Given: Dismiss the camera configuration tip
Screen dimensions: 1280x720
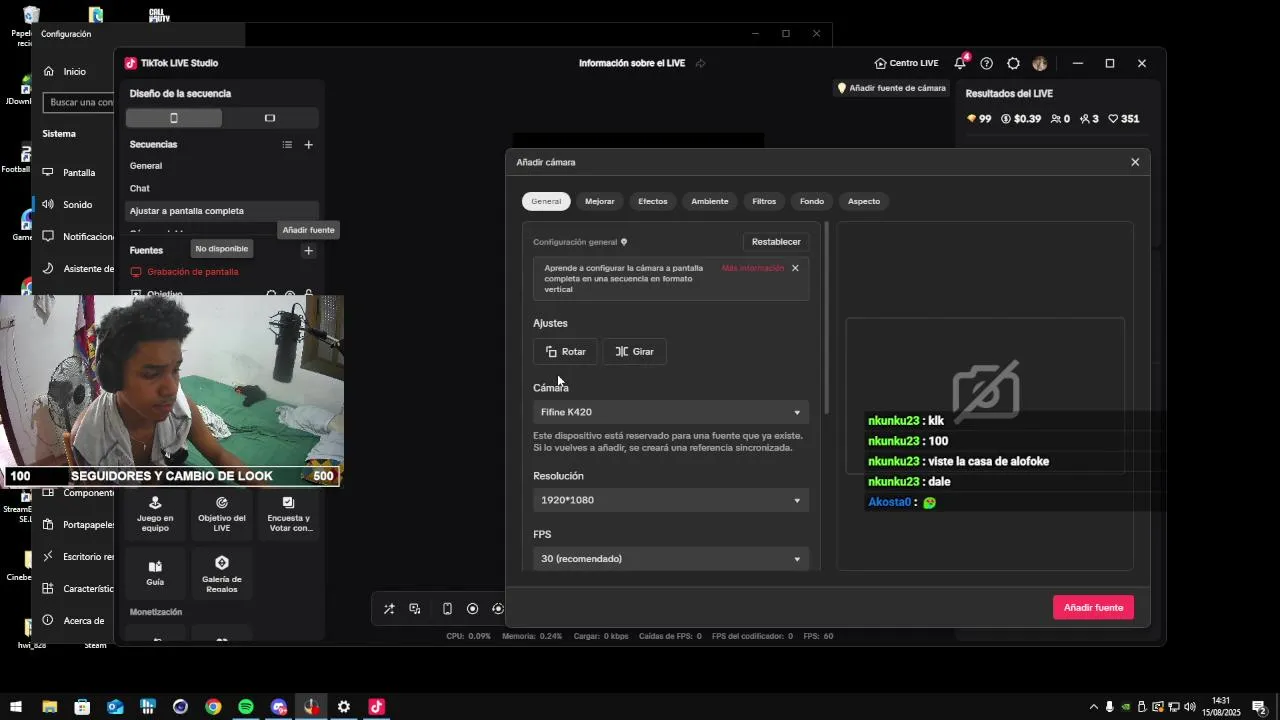Looking at the screenshot, I should [796, 268].
